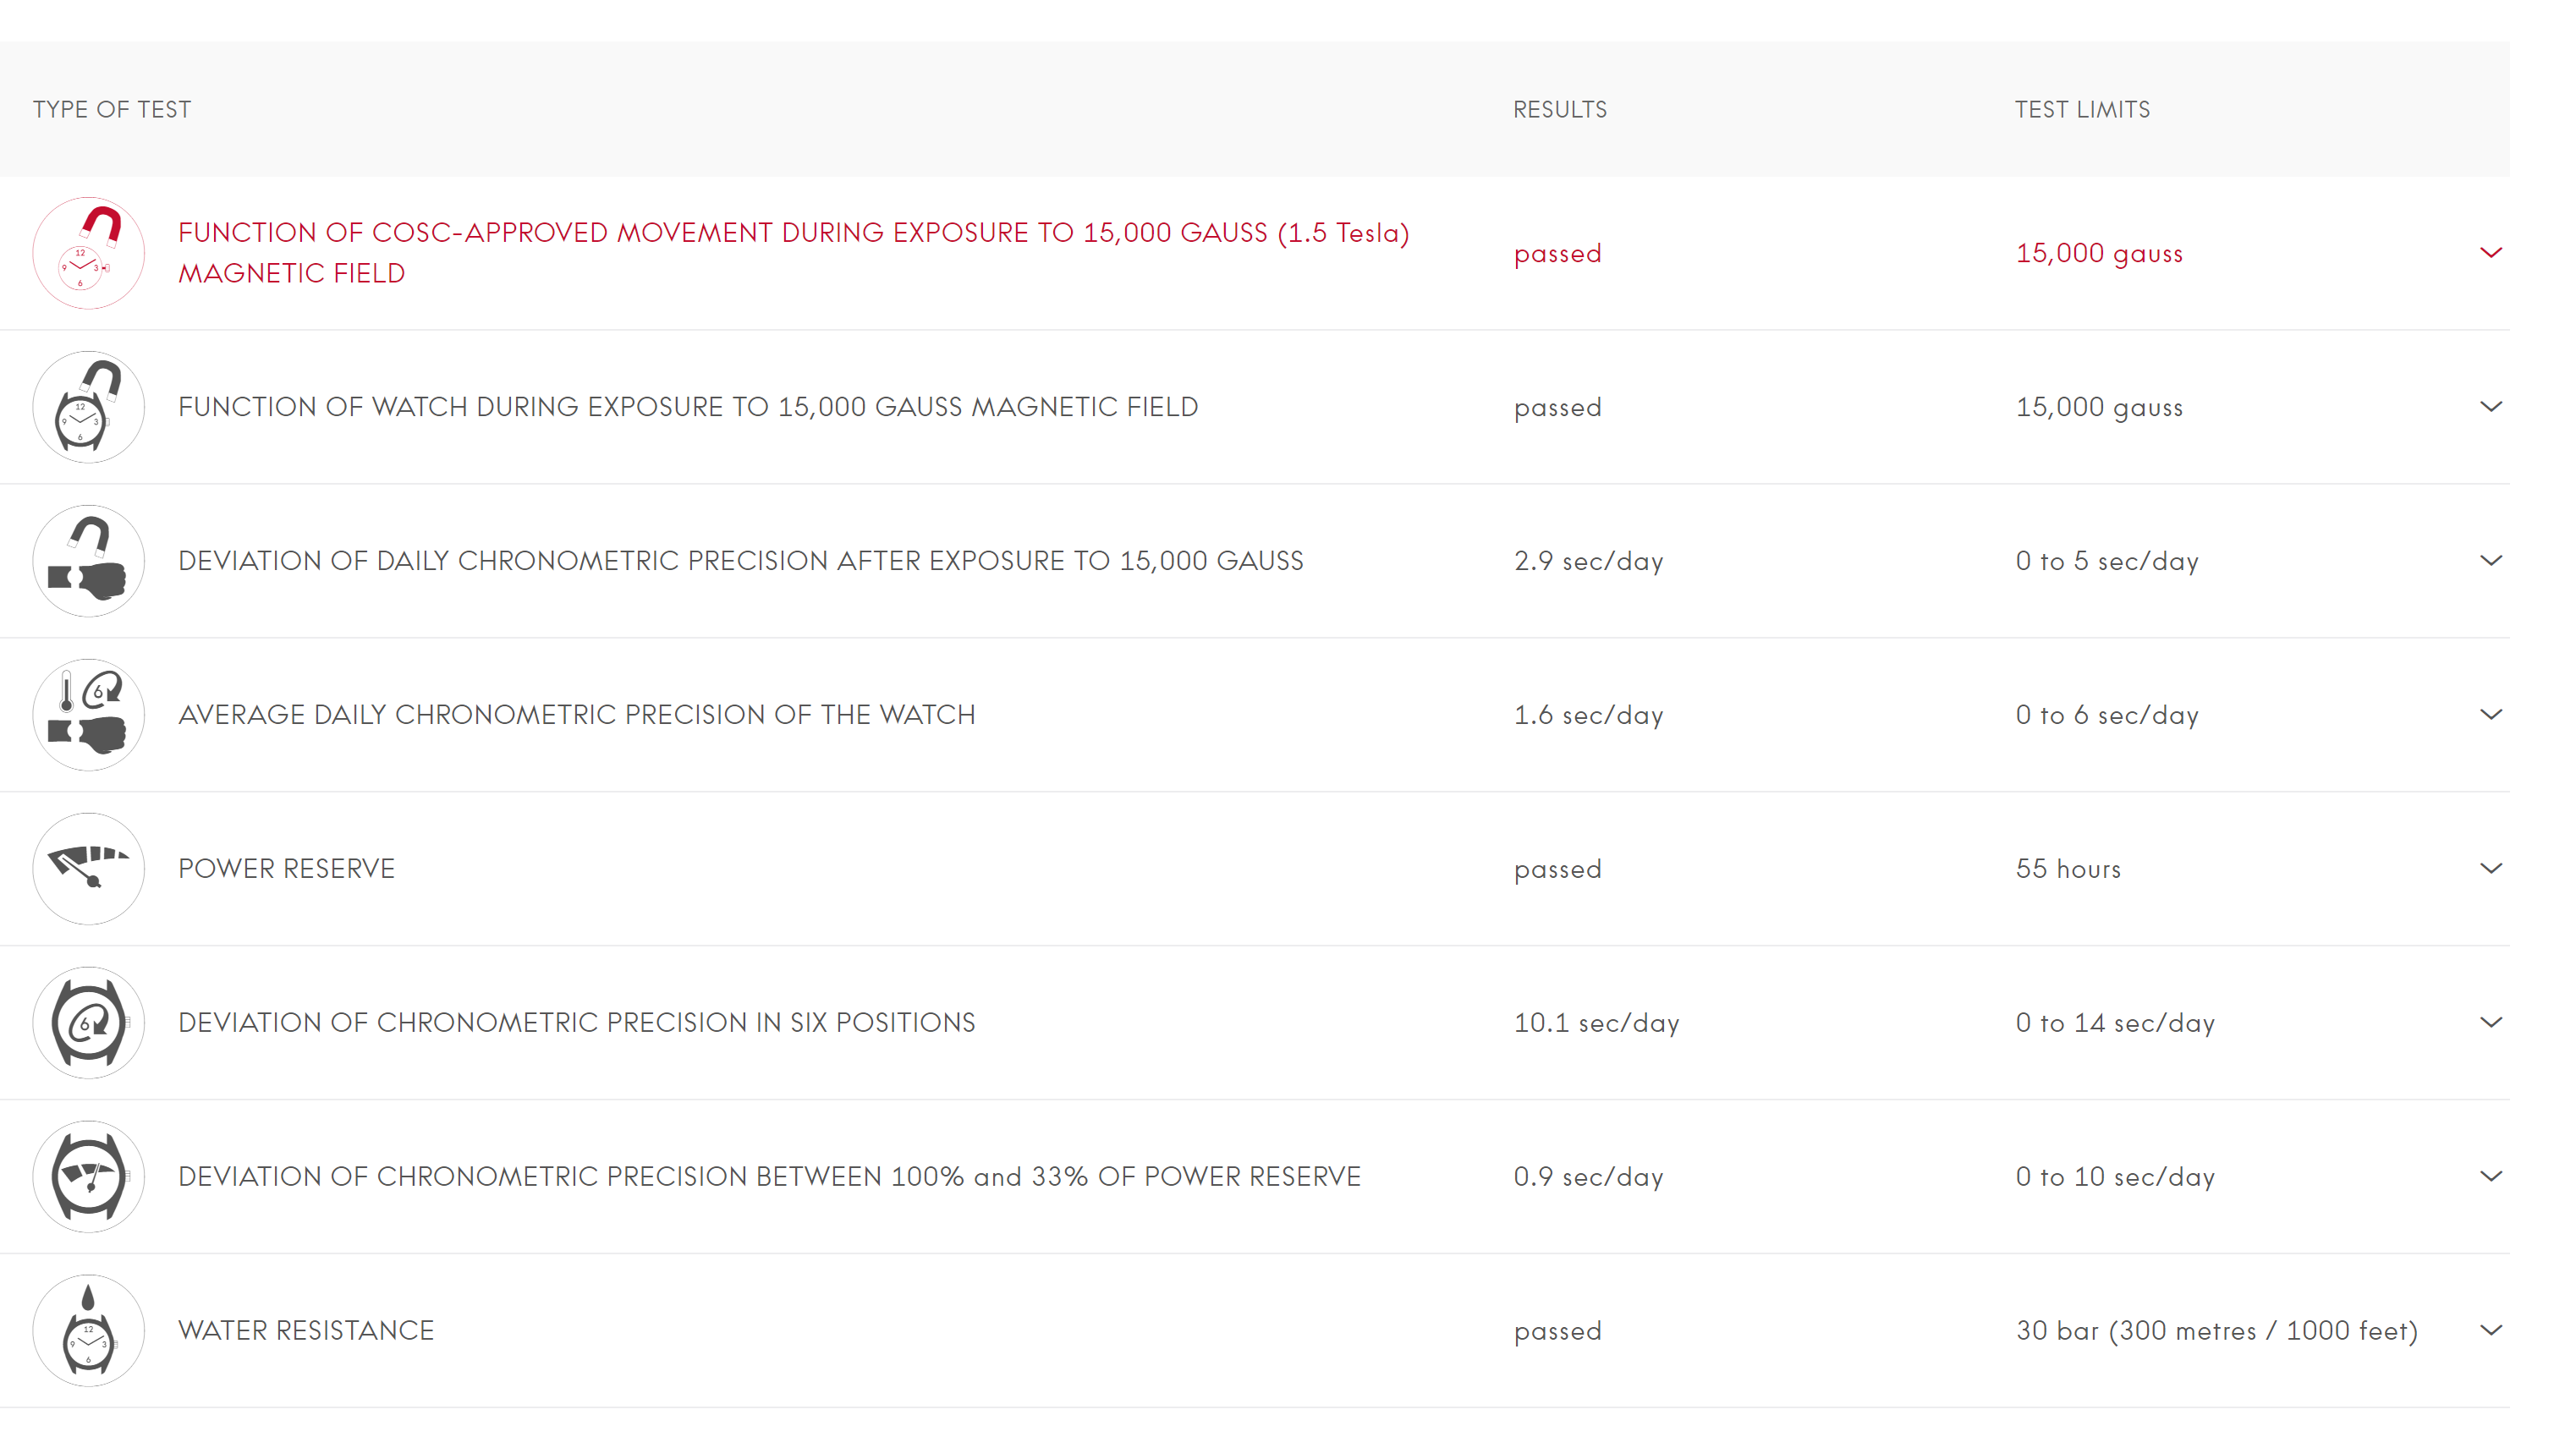
Task: Click the six positions watch icon
Action: [88, 1023]
